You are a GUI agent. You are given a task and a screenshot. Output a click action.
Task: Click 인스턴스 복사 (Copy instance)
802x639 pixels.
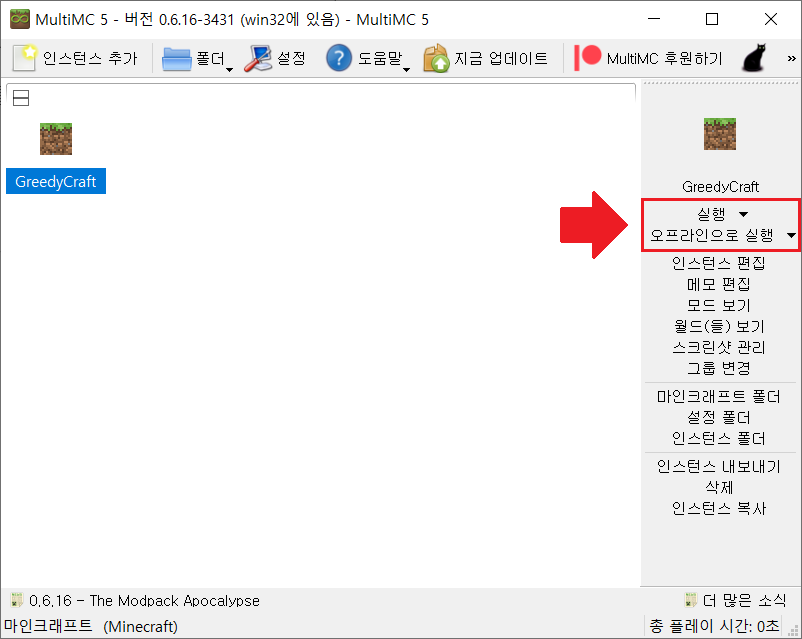pyautogui.click(x=719, y=509)
